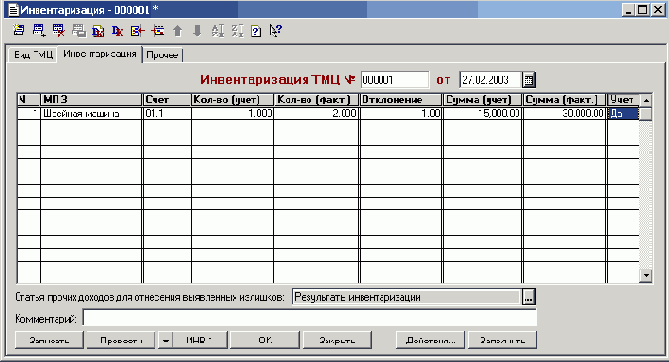This screenshot has height=362, width=669.
Task: Open selection list for Результаты инвентаризации field
Action: [529, 297]
